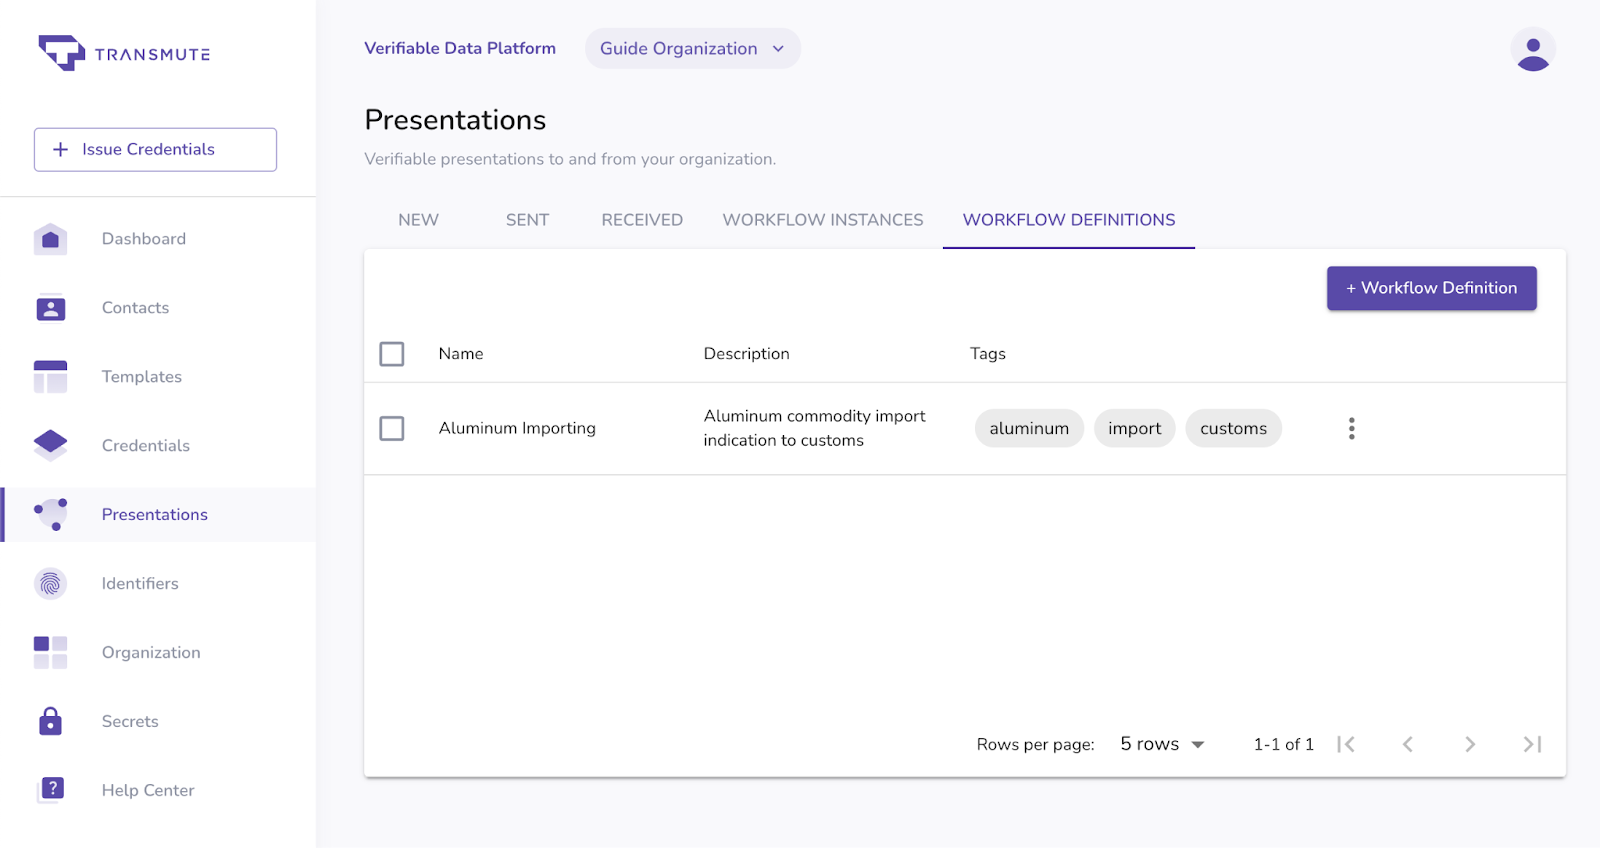1600x848 pixels.
Task: Click the Secrets padlock icon
Action: click(50, 721)
